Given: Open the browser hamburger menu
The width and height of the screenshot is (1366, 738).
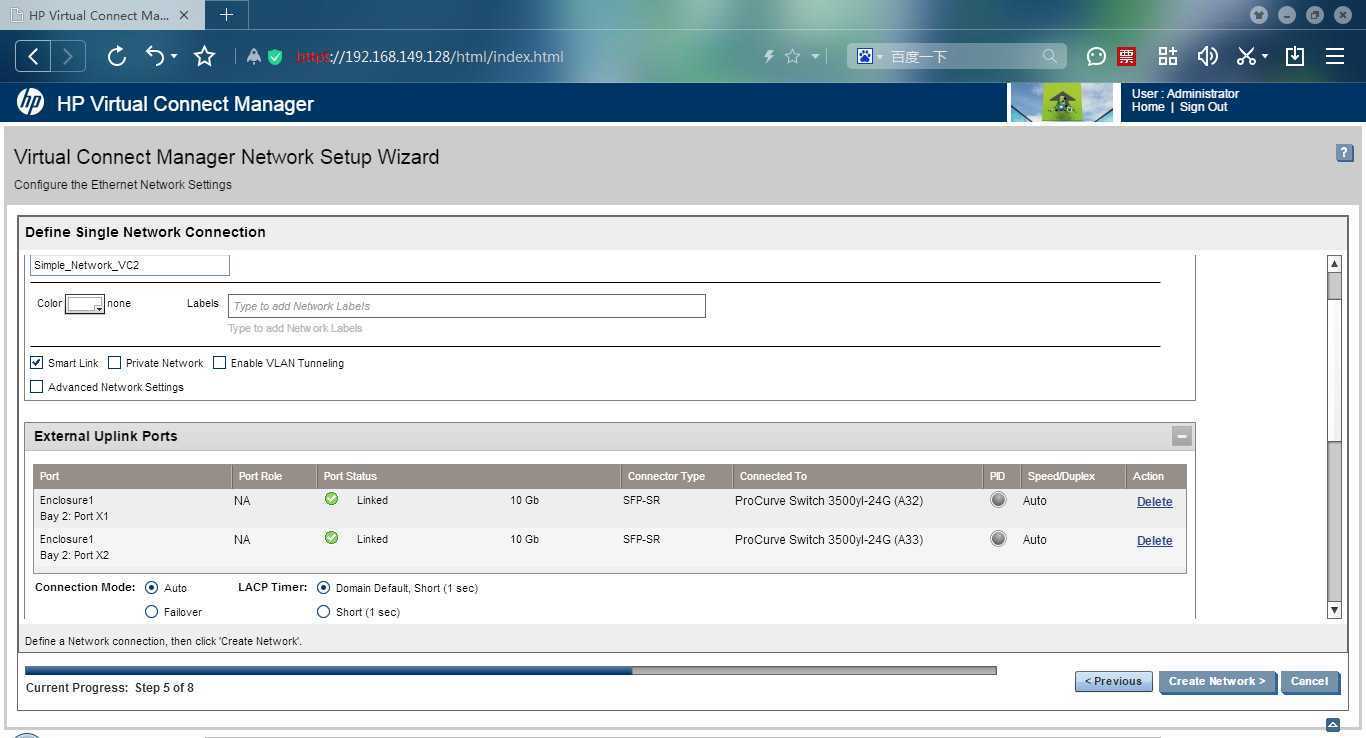Looking at the screenshot, I should point(1335,56).
